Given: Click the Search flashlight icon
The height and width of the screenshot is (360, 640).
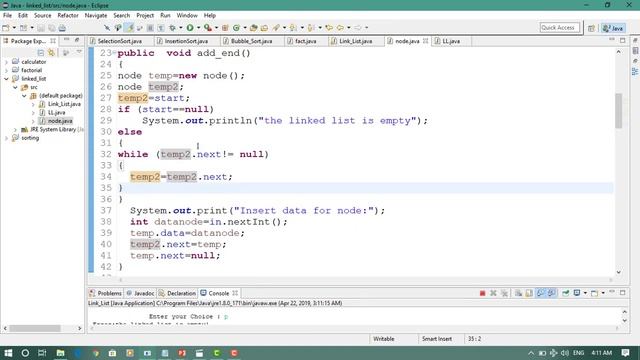Looking at the screenshot, I should point(276,28).
